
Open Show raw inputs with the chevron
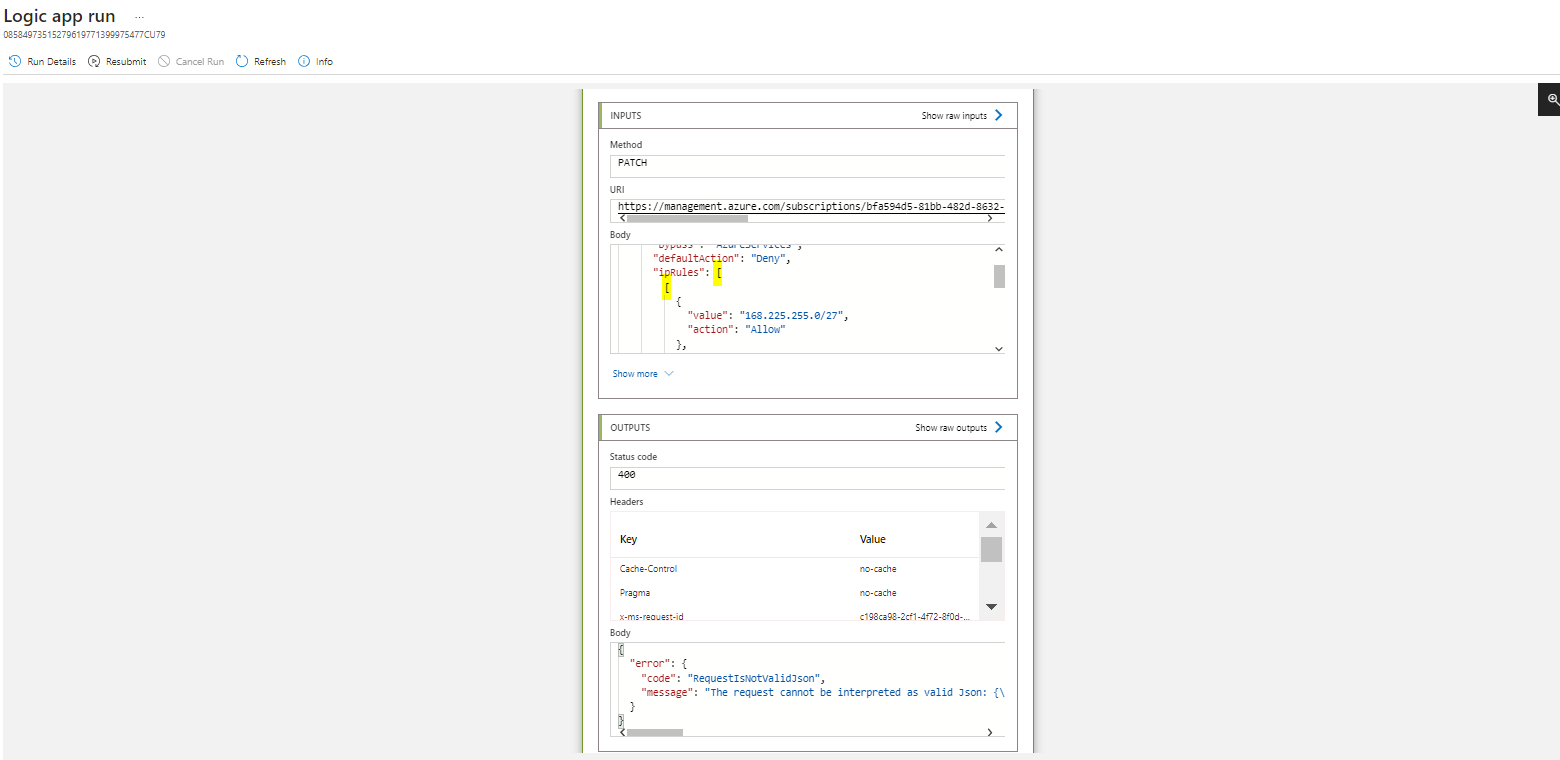[x=999, y=115]
